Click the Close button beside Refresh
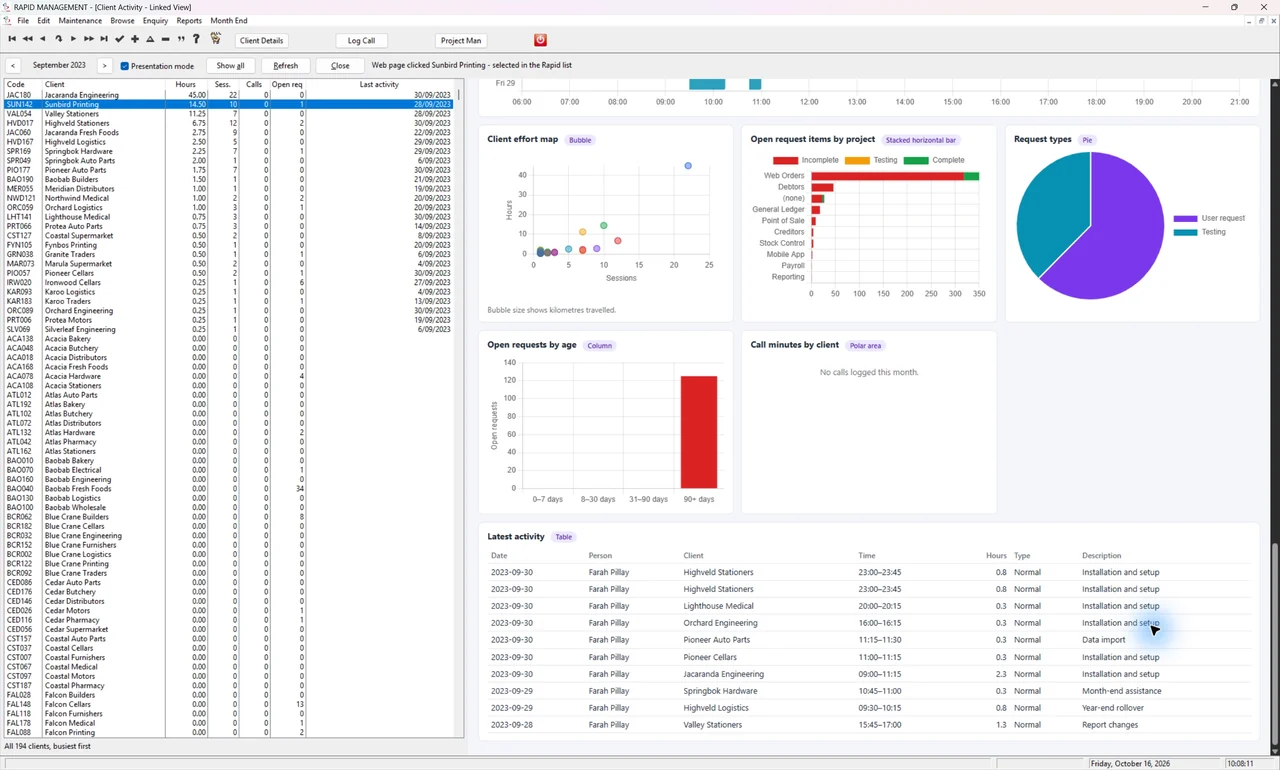 (340, 65)
